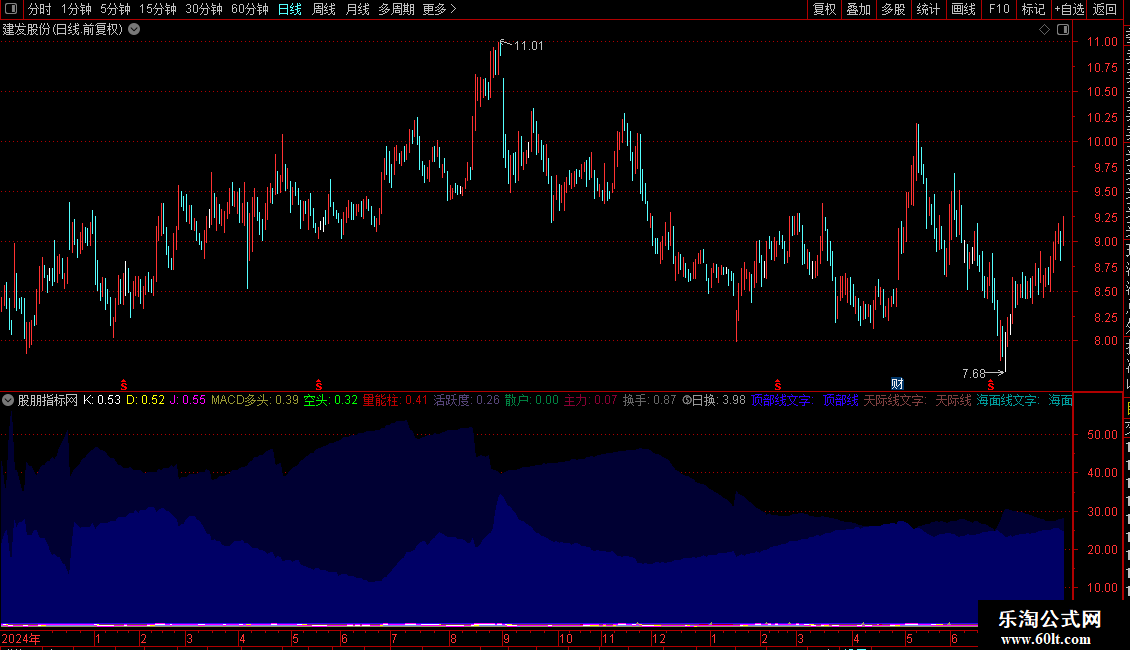Toggle the left panel layout icon
The height and width of the screenshot is (650, 1130).
(x=11, y=9)
